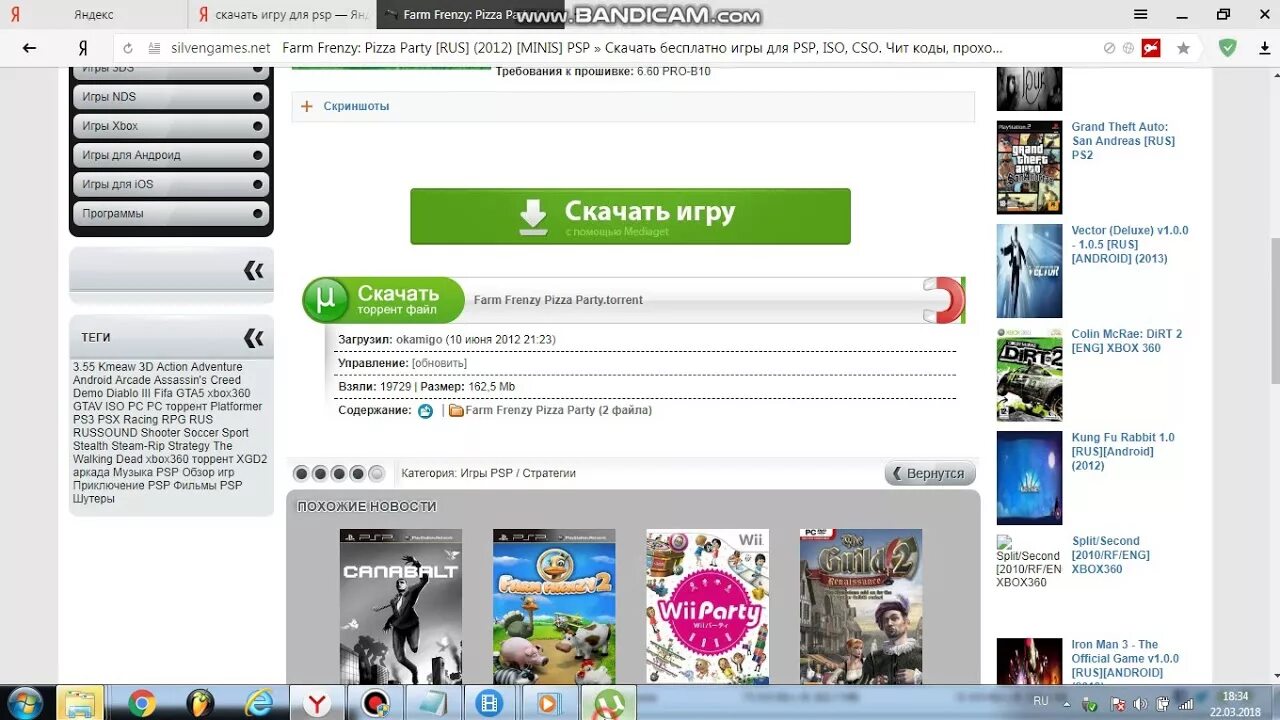The width and height of the screenshot is (1280, 720).
Task: Click the Platformer tag
Action: (236, 407)
